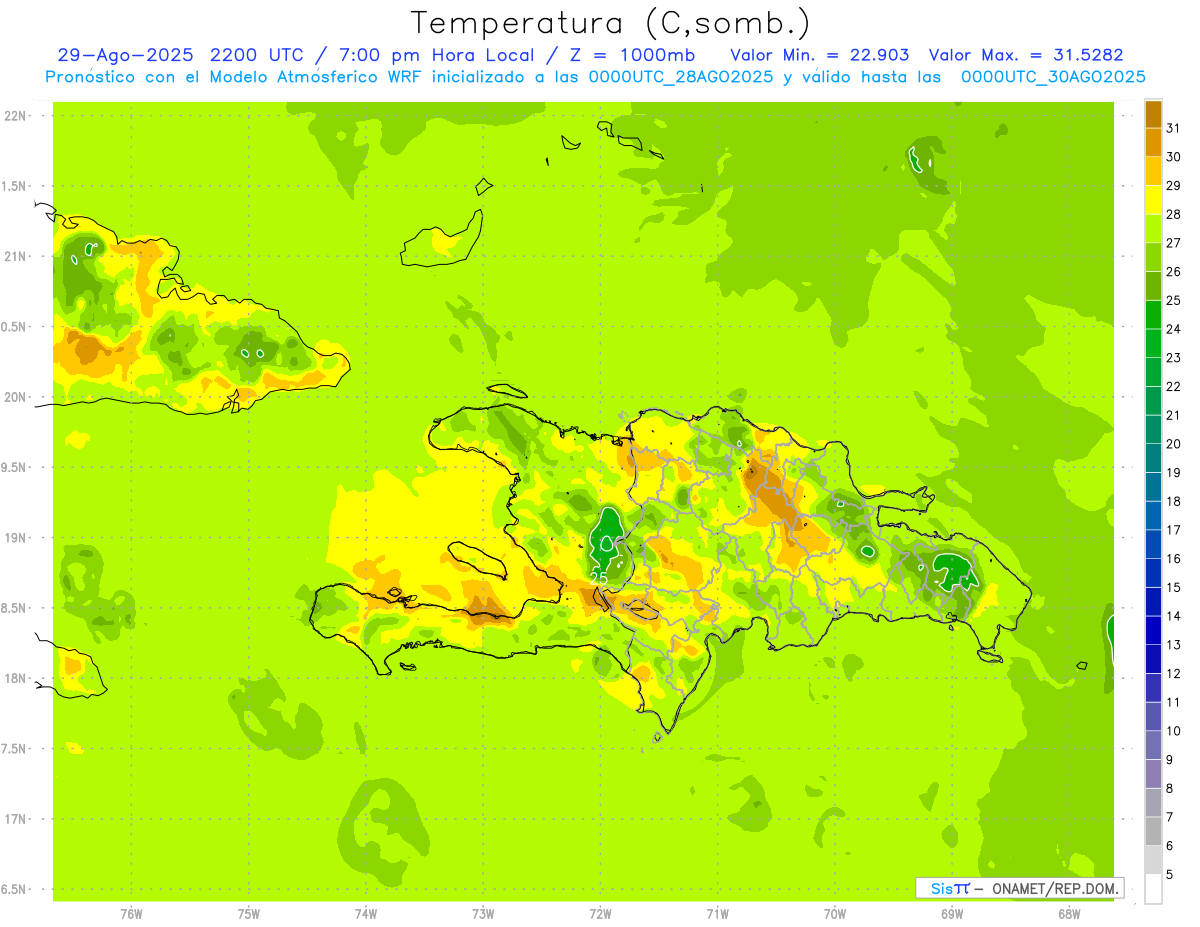Click the '18N' latitude axis label
The height and width of the screenshot is (927, 1200).
click(14, 679)
